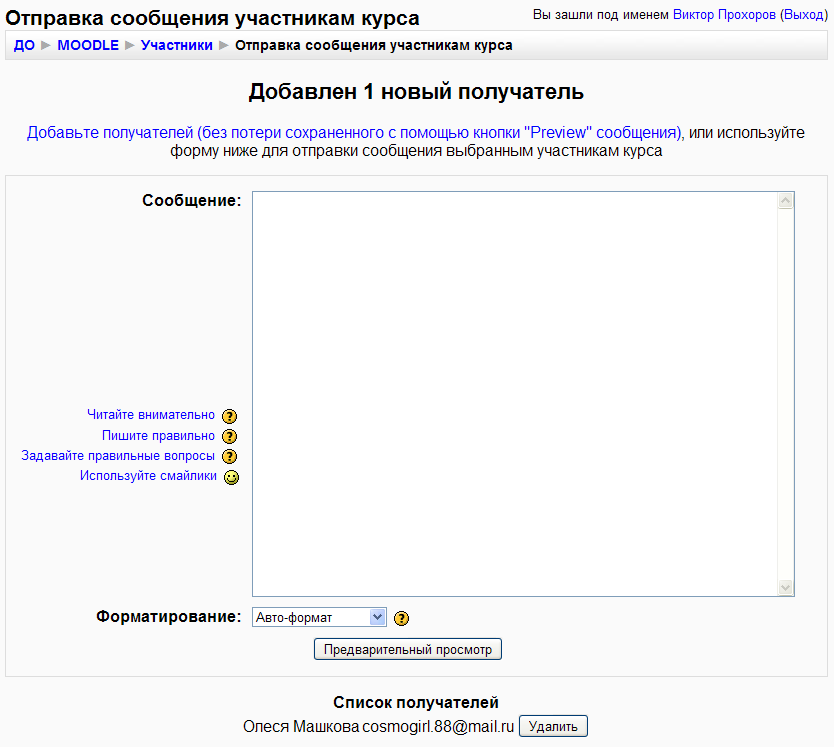The width and height of the screenshot is (834, 747).
Task: Open help icon next to Читайте внимательно
Action: [229, 416]
